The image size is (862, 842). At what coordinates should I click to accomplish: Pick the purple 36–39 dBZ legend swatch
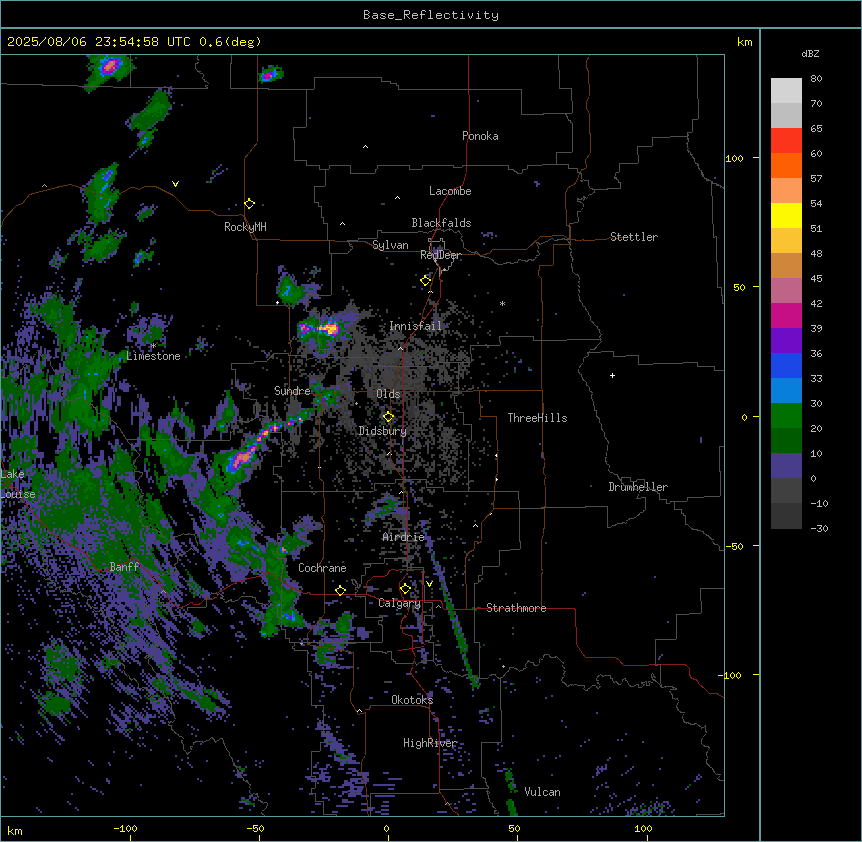coord(786,341)
